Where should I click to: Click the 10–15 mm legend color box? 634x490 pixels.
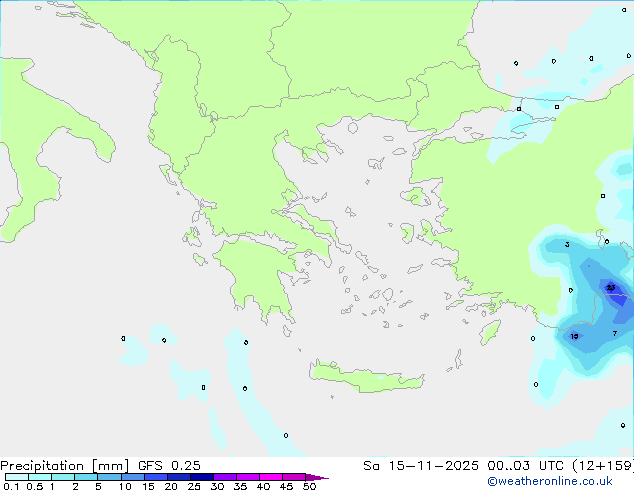point(132,477)
